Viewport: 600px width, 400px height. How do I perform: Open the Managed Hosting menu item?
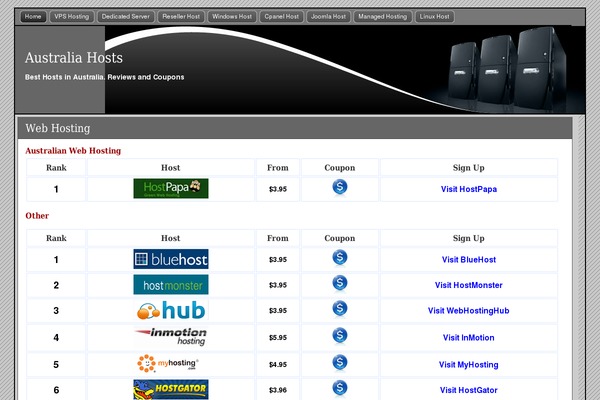pos(383,16)
